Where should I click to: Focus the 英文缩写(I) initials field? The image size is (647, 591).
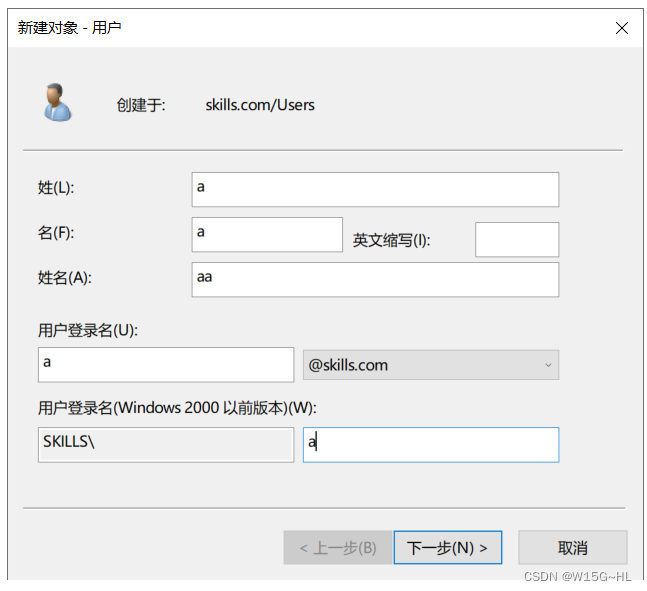[517, 239]
